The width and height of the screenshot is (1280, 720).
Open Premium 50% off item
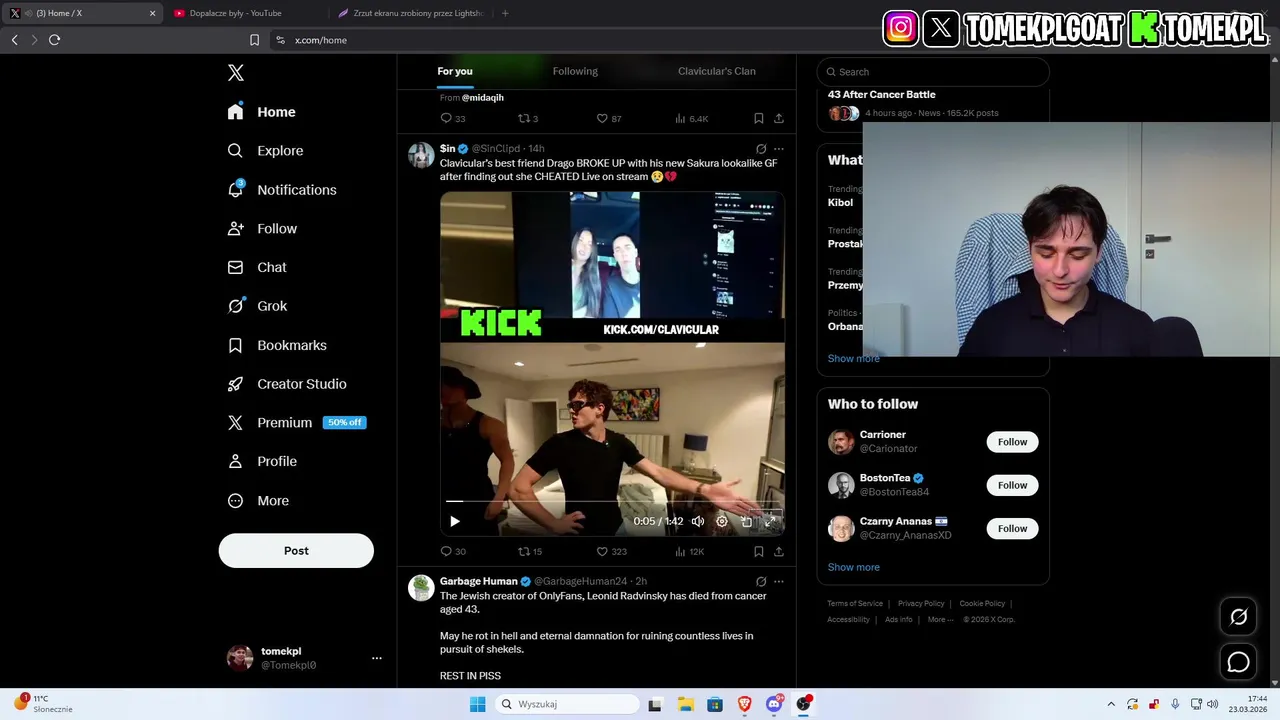coord(297,423)
